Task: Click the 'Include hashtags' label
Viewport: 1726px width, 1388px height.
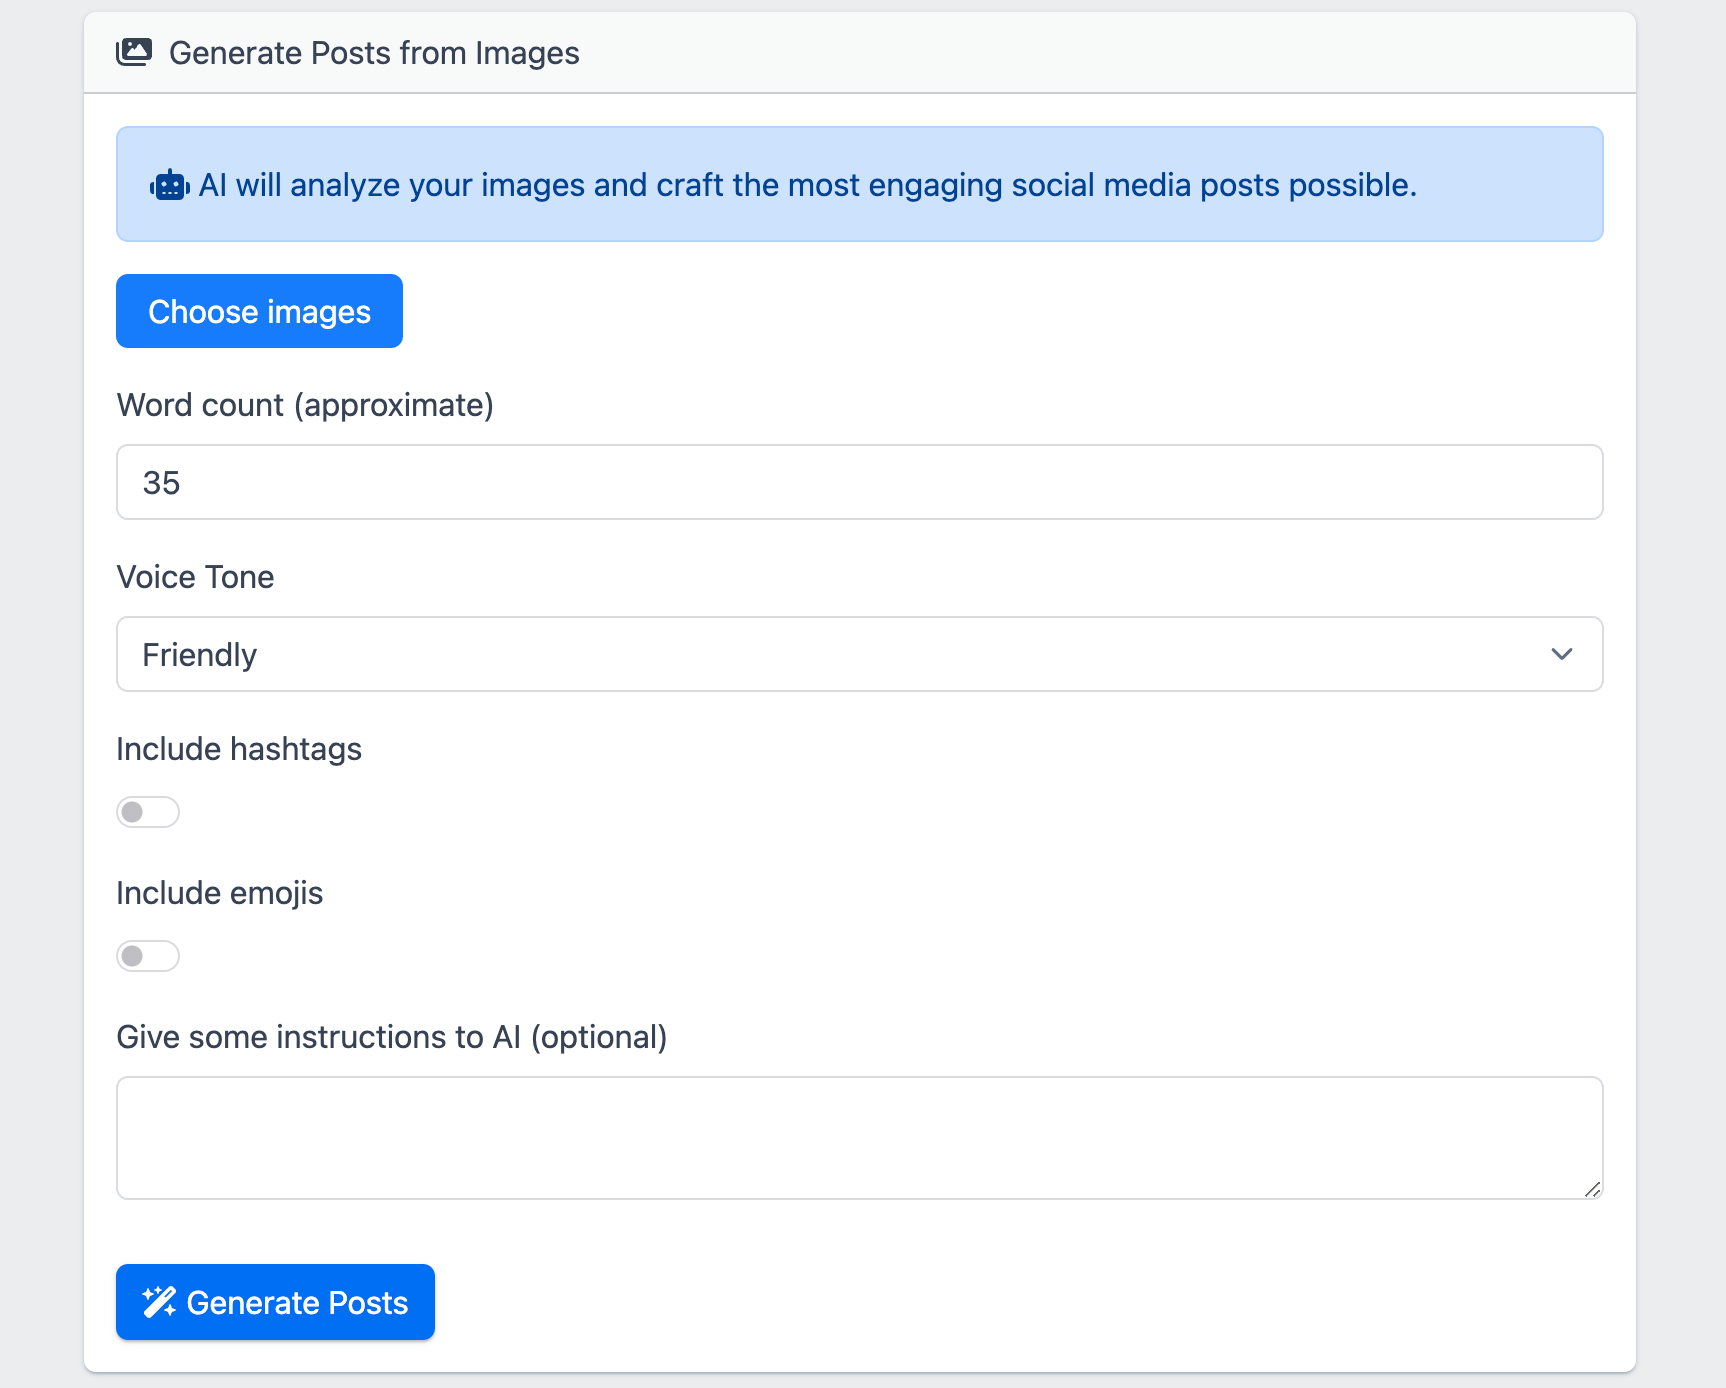Action: point(239,749)
